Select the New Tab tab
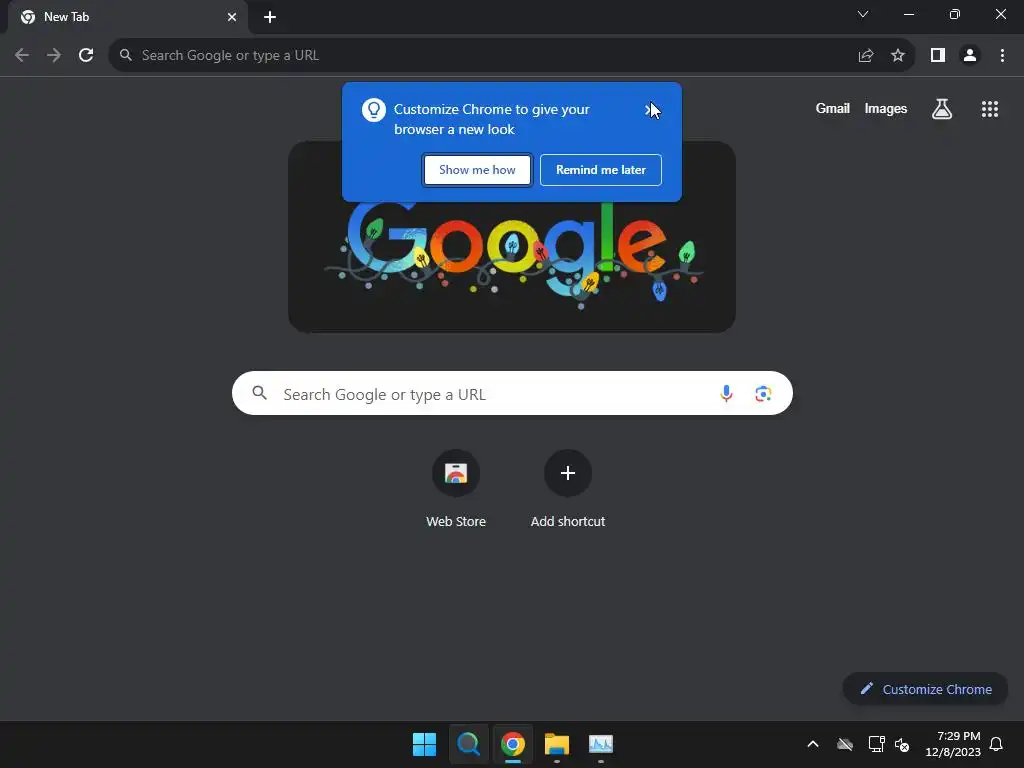The width and height of the screenshot is (1024, 768). tap(128, 17)
